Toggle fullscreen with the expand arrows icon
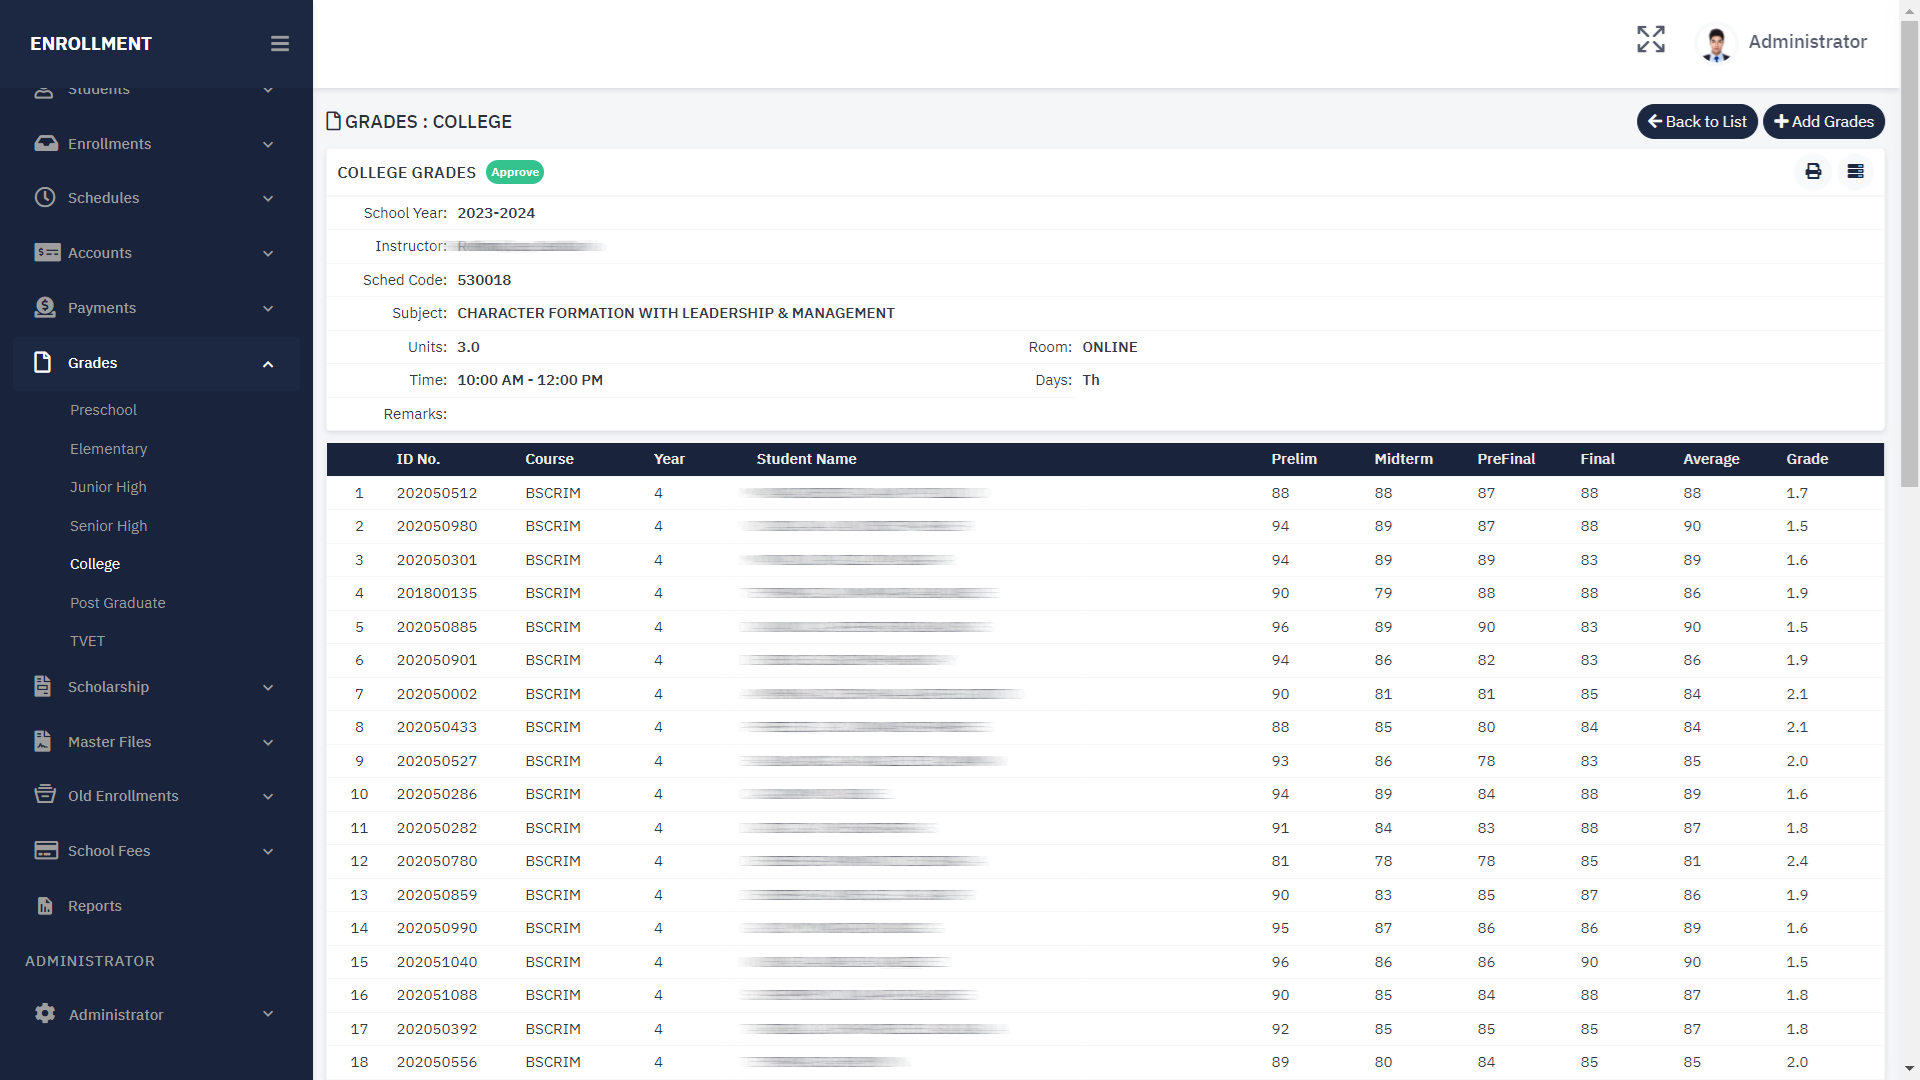Screen dimensions: 1920x1080 [x=1651, y=40]
